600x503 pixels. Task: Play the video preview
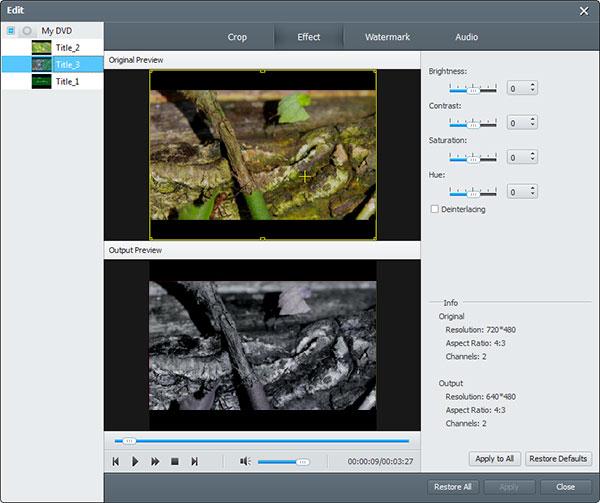[135, 462]
